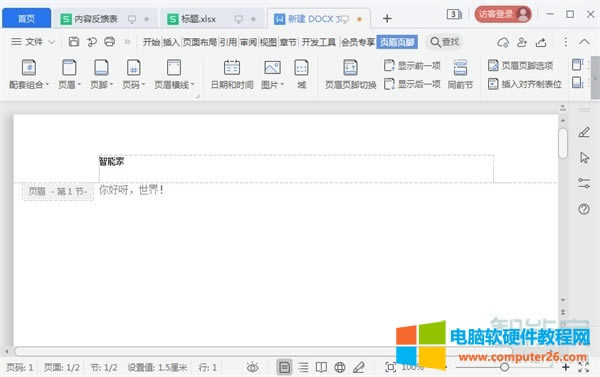Toggle writing mode pen icon in status bar
The image size is (600, 377).
(359, 368)
